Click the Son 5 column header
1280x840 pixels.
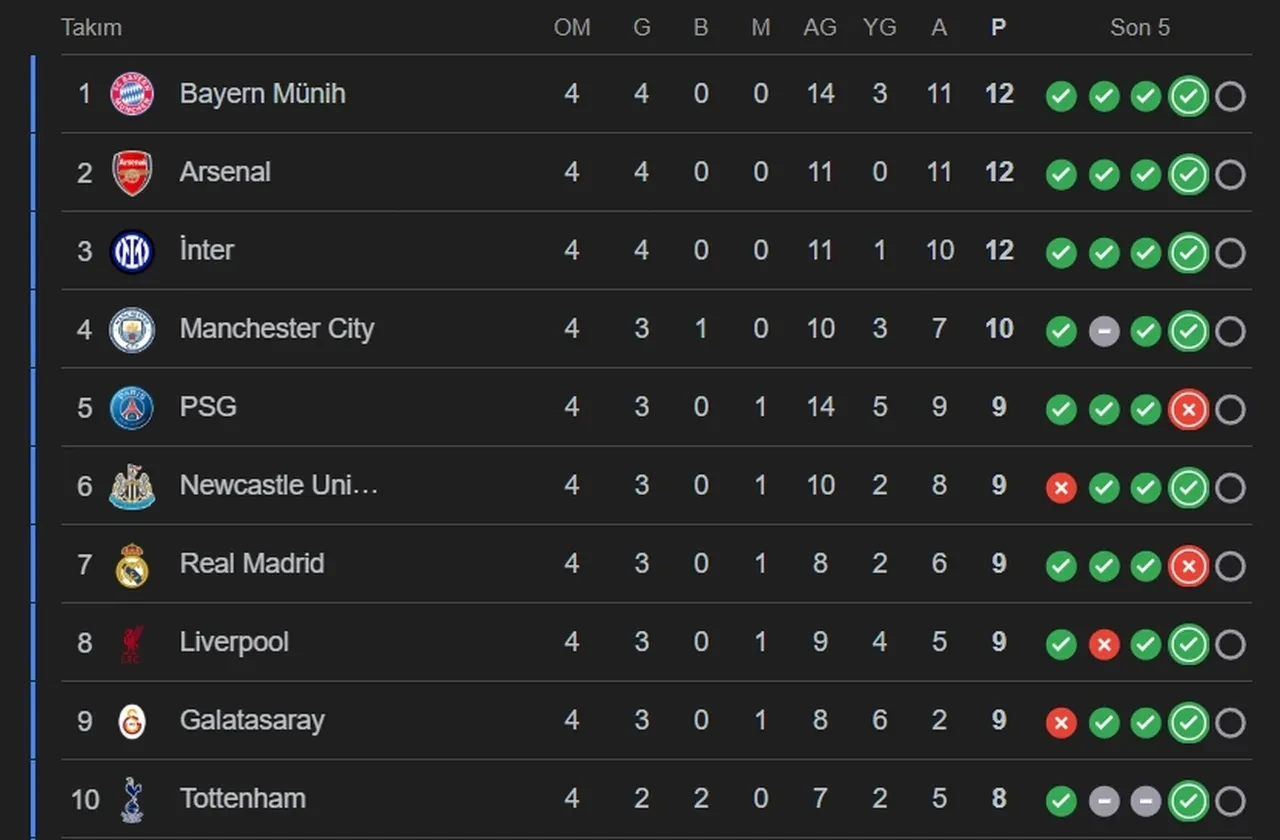[x=1139, y=28]
